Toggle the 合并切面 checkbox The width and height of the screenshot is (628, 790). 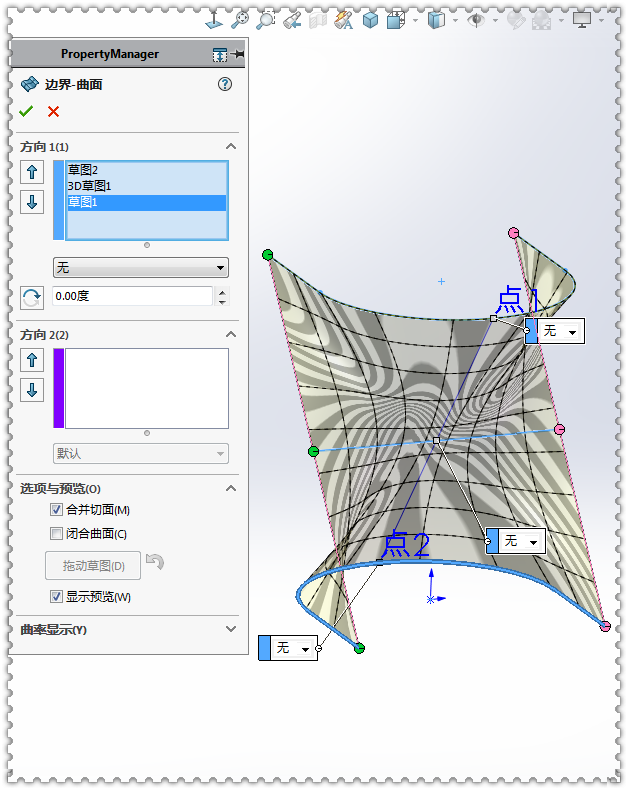(x=57, y=510)
